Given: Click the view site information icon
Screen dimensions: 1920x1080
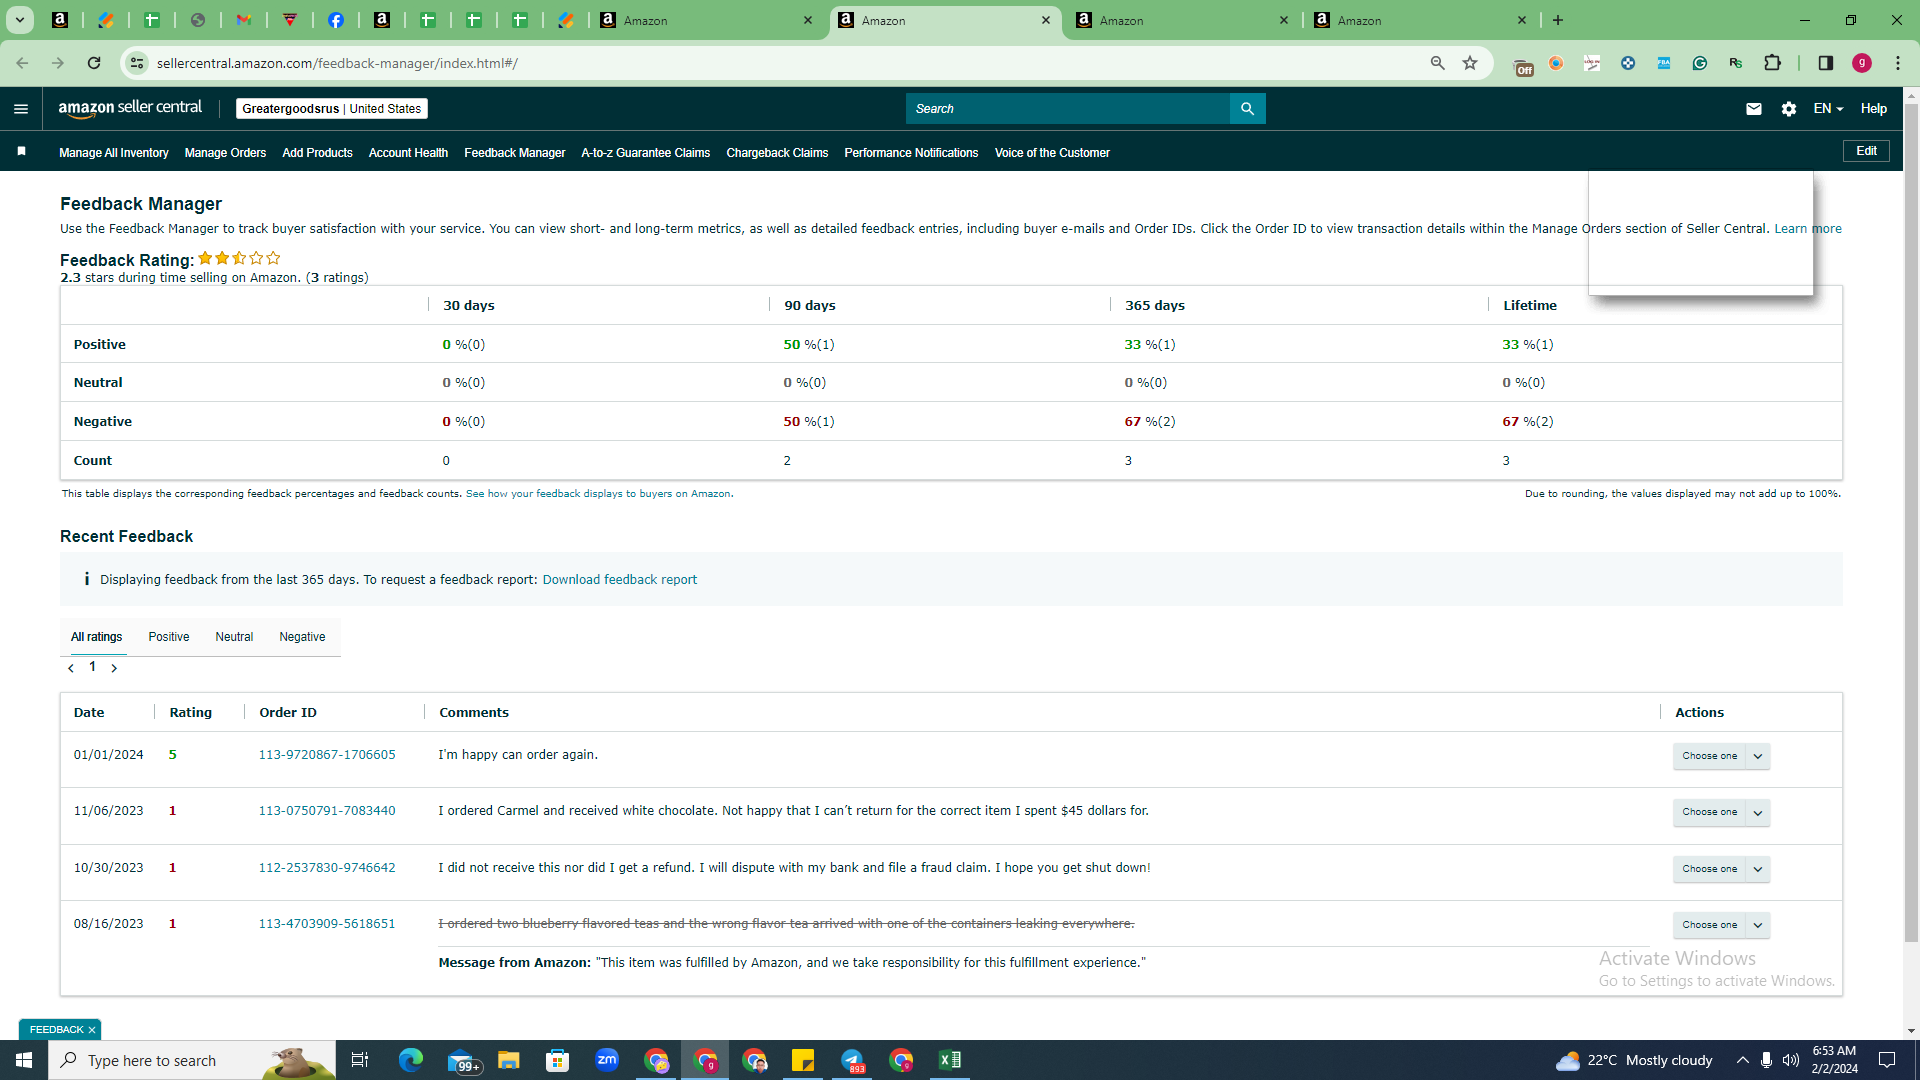Looking at the screenshot, I should click(x=137, y=63).
